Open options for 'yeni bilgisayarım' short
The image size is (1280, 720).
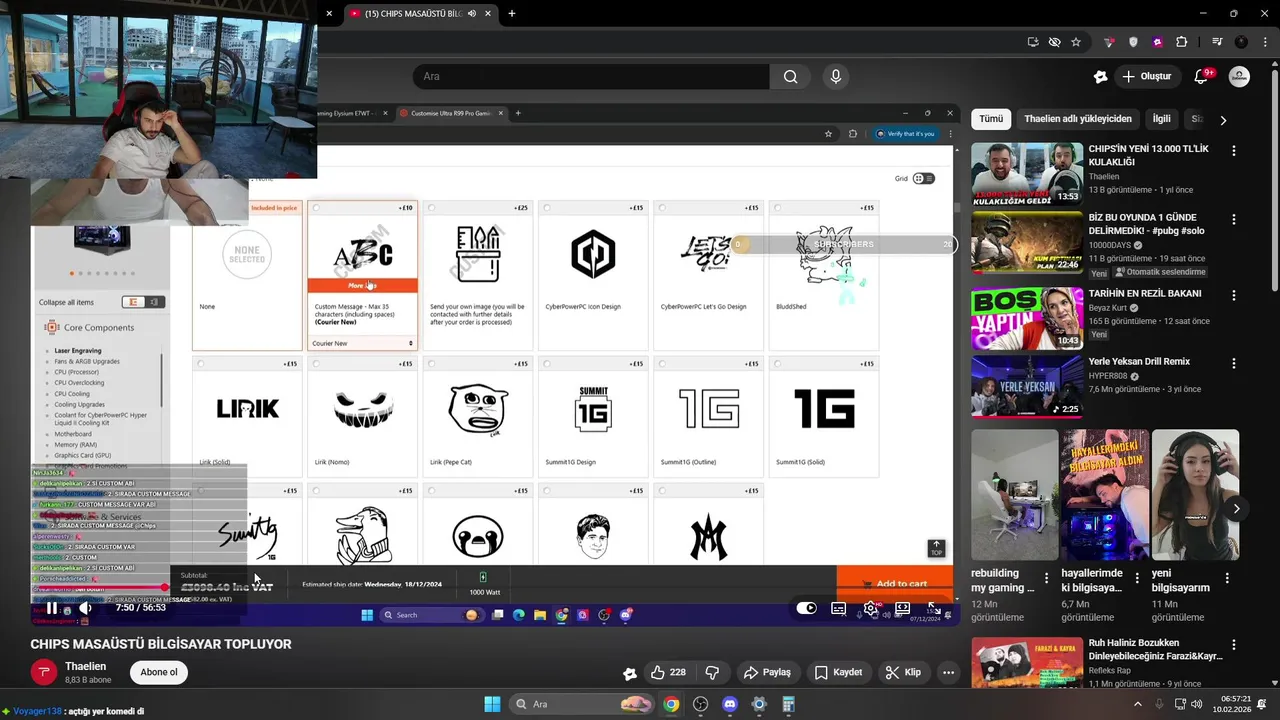[x=1227, y=578]
